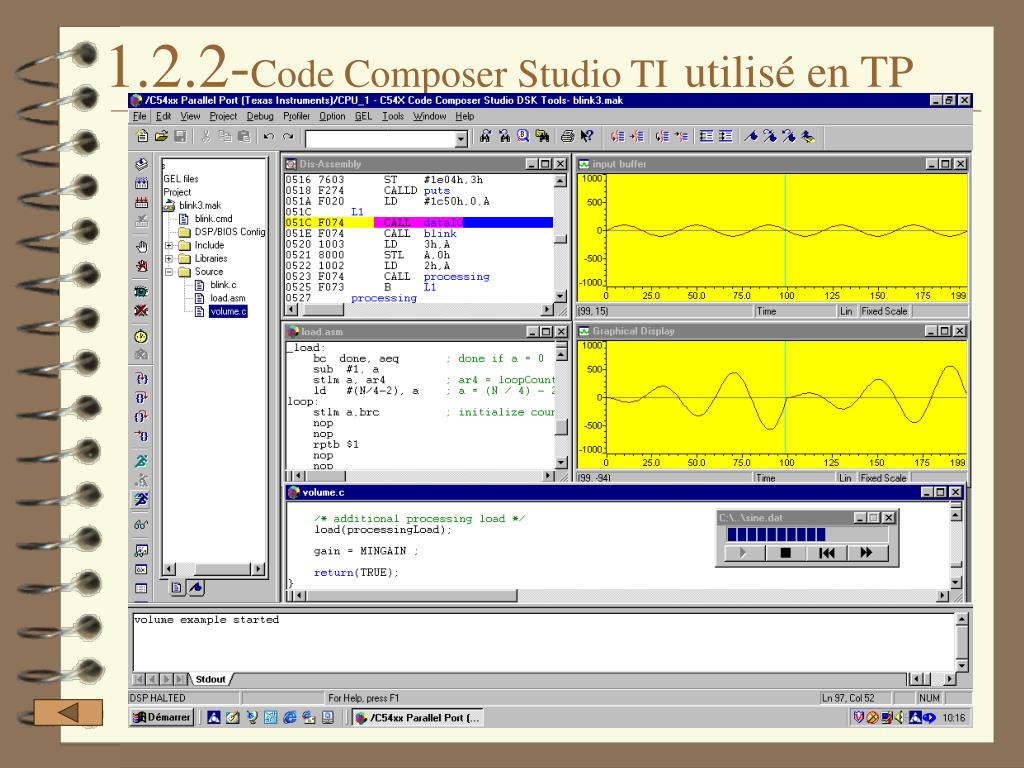Expand the Libraries folder node
Image resolution: width=1024 pixels, height=768 pixels.
tap(168, 259)
